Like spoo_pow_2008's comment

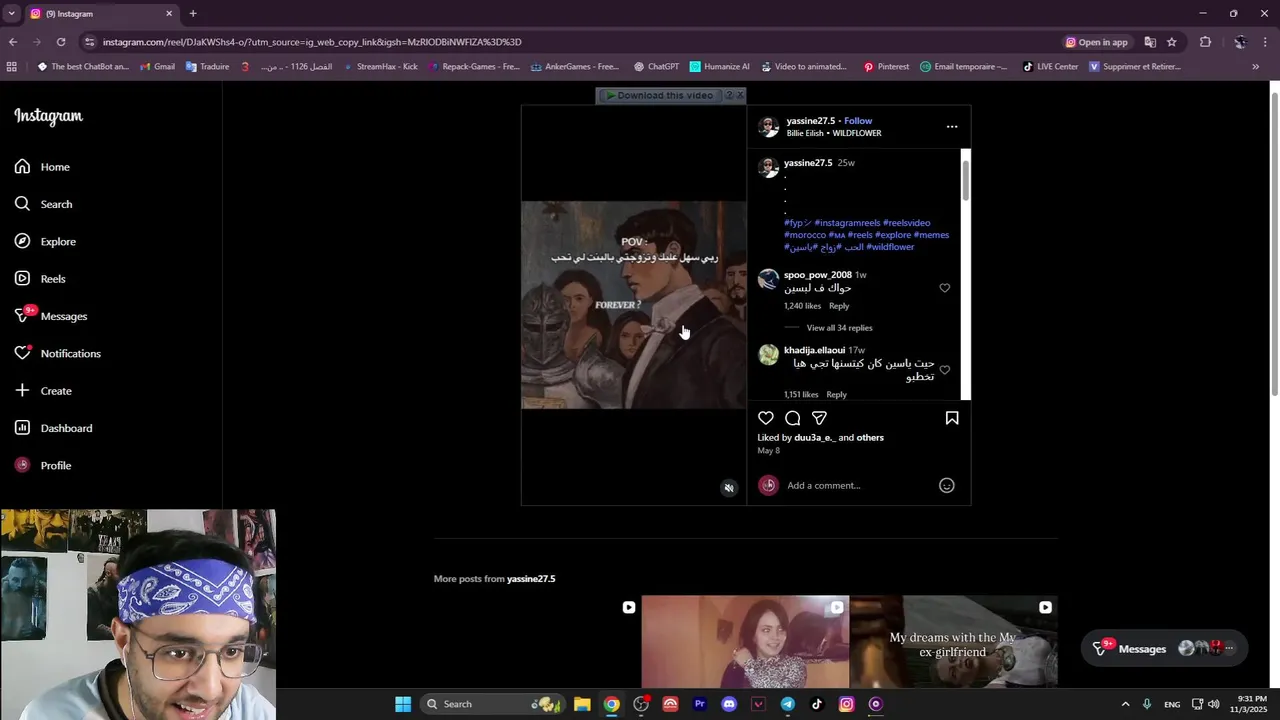pos(945,288)
